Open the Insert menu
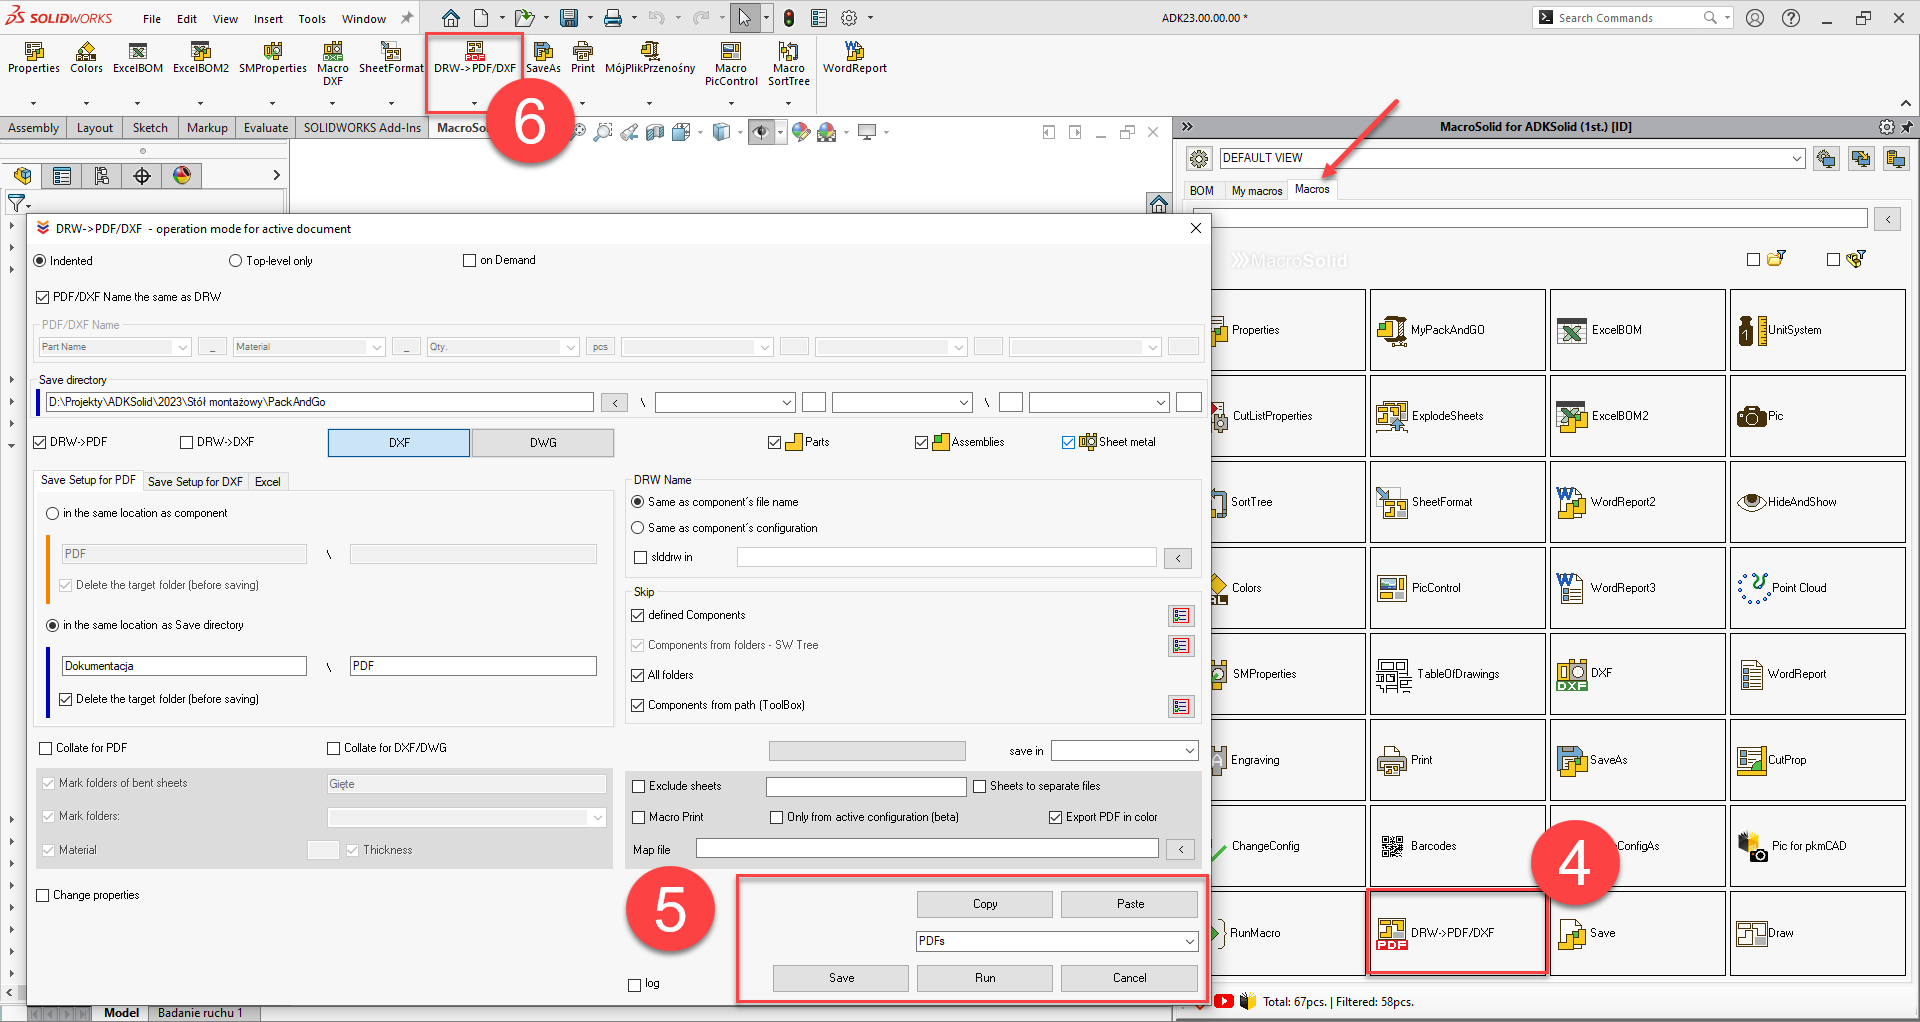This screenshot has width=1920, height=1022. 268,19
